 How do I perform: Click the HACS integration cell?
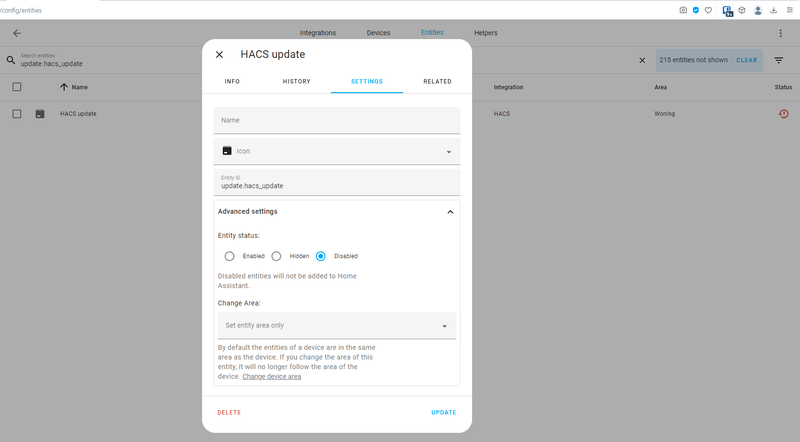coord(502,114)
